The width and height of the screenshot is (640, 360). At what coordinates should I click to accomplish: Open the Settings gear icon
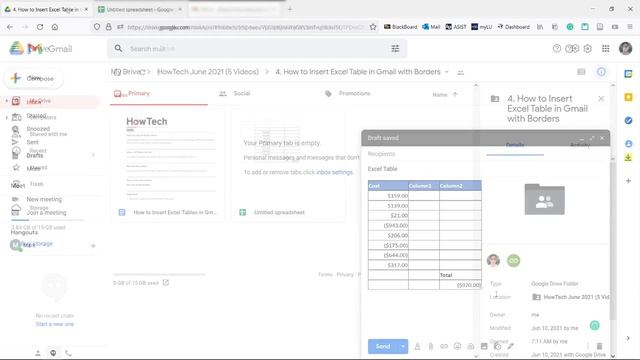click(x=588, y=49)
